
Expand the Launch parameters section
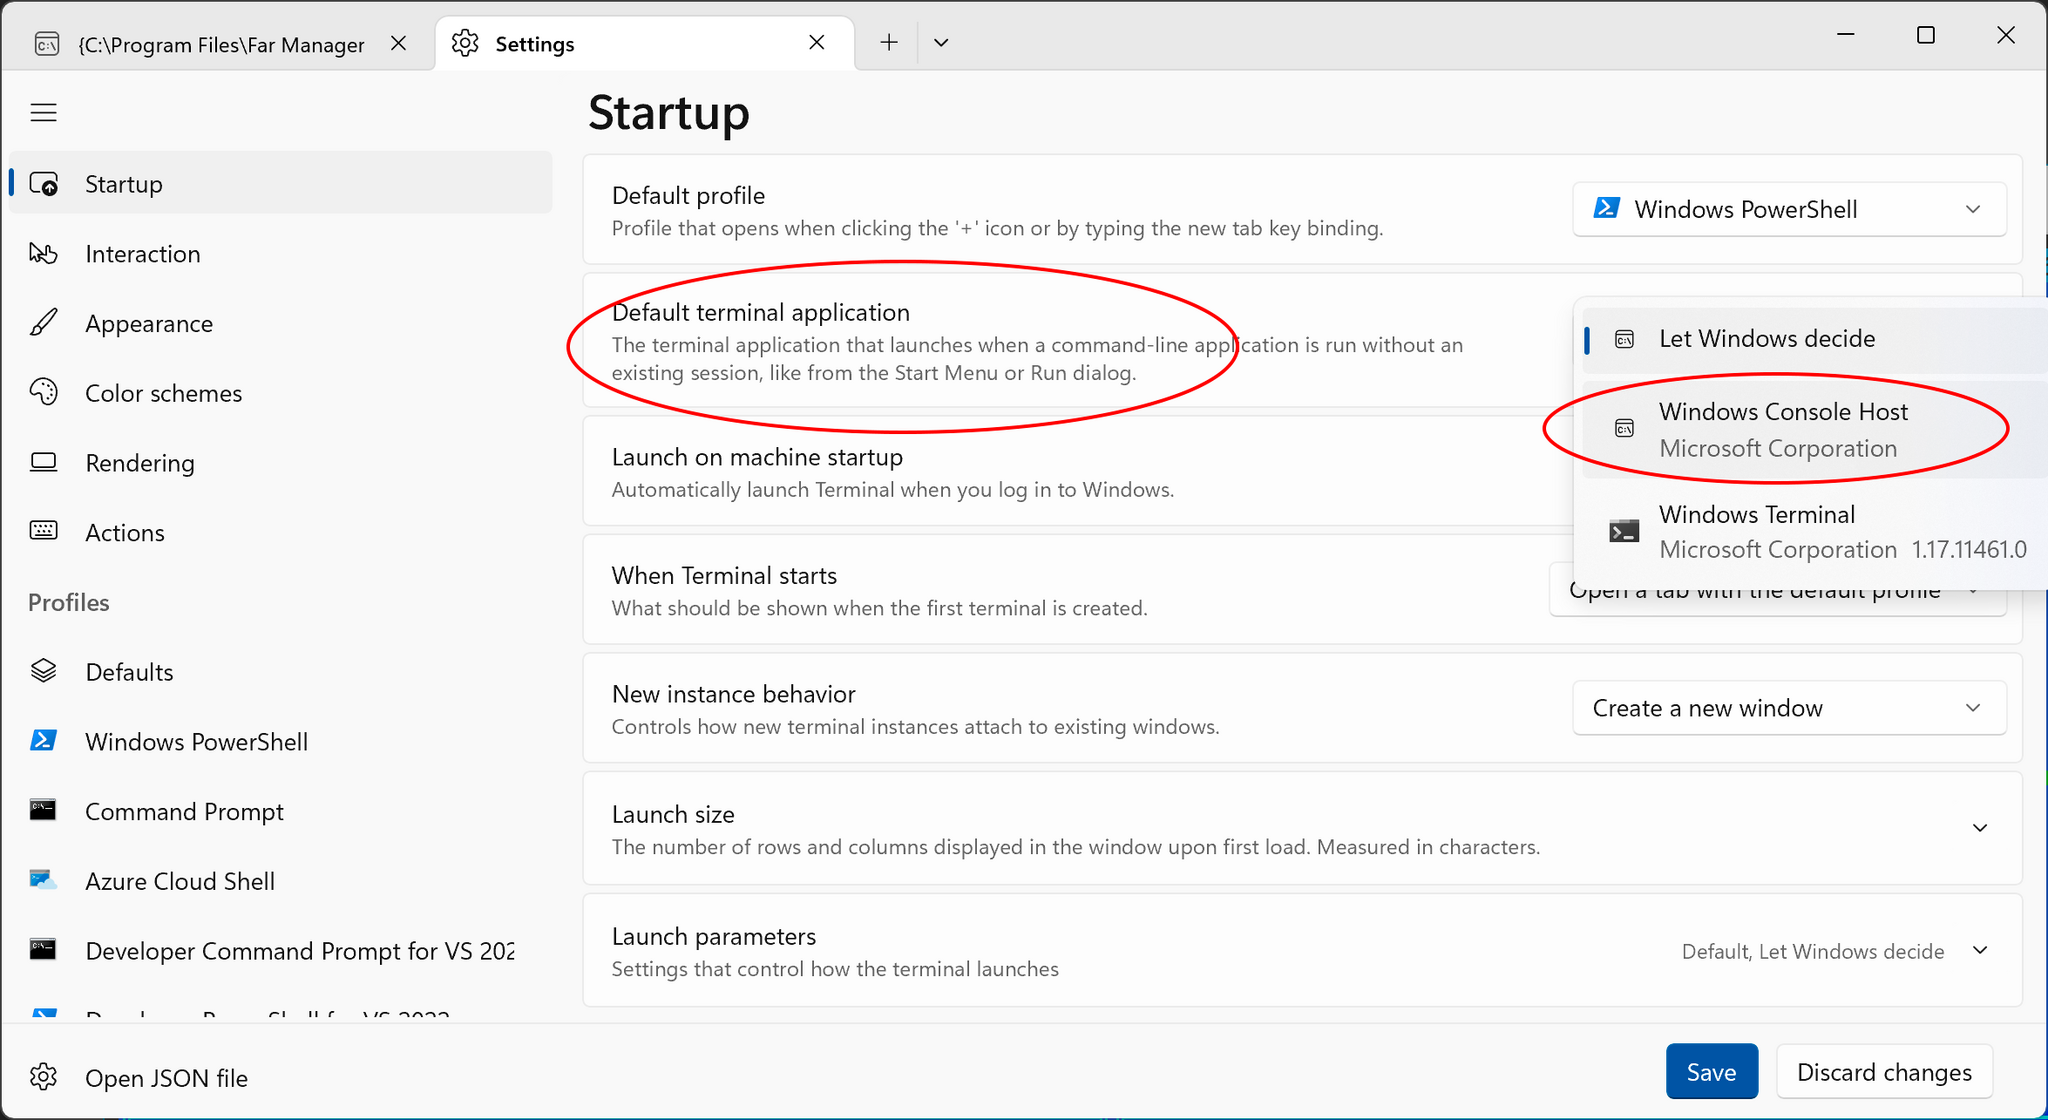click(x=1302, y=951)
